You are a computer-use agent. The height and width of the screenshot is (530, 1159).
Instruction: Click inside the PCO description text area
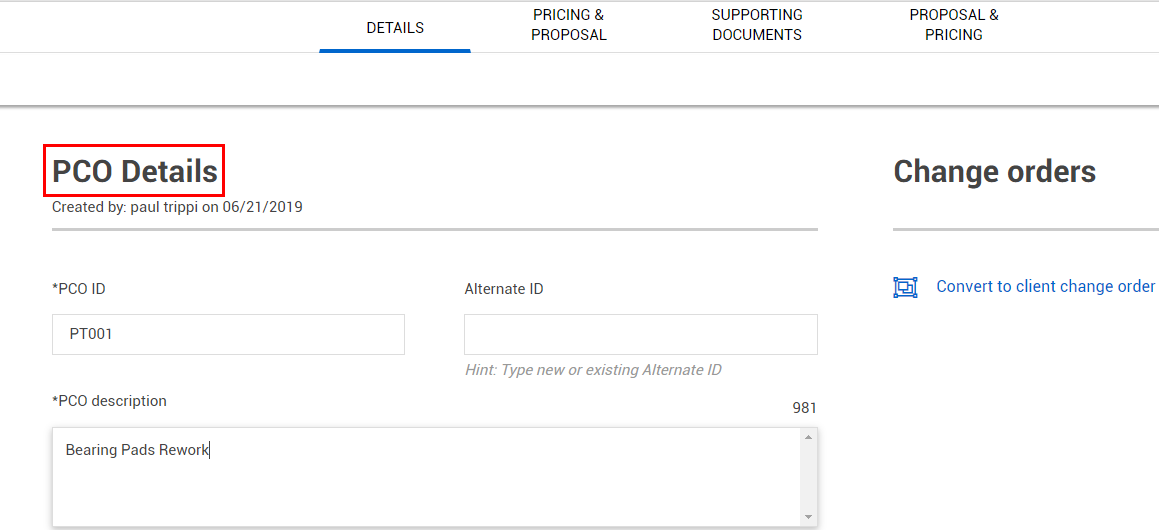(426, 477)
